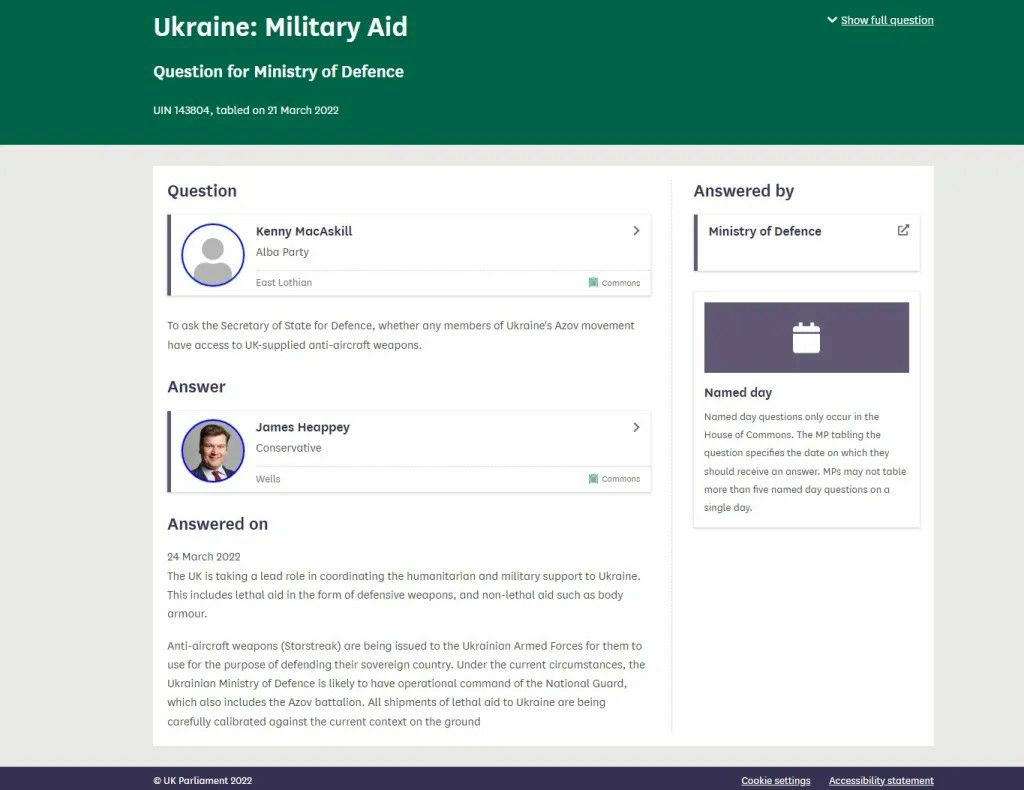Click the East Lothian constituency text
Screen dimensions: 1024x790
tap(284, 282)
